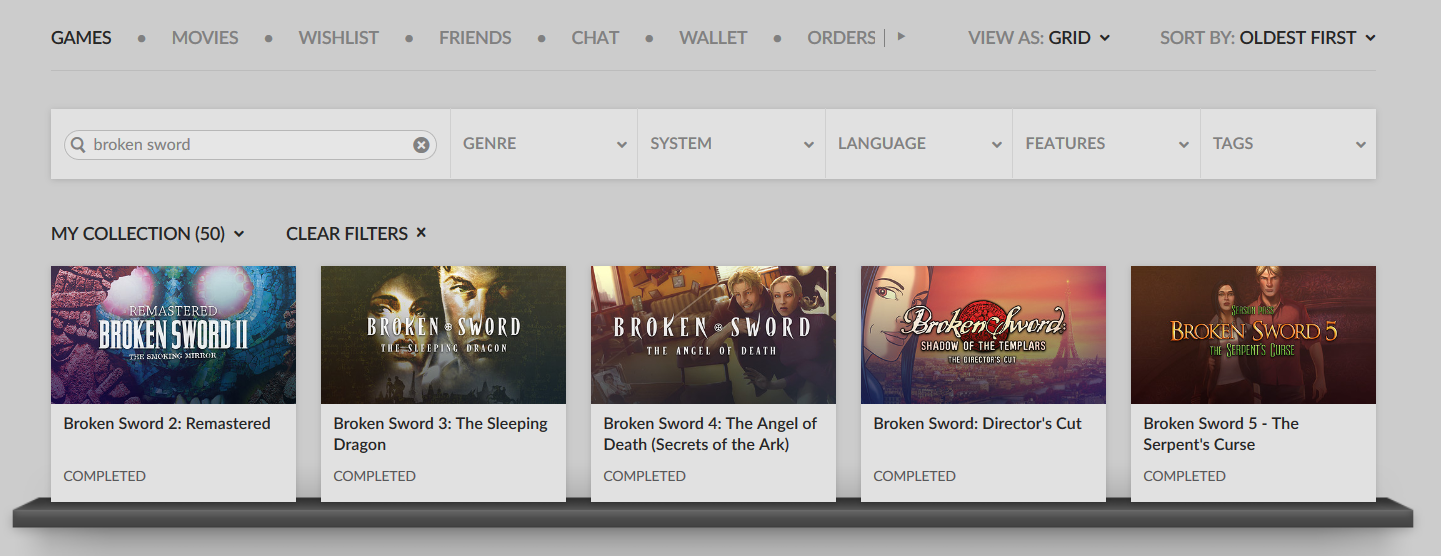
Task: Click title 'Broken Sword 2: Remastered'
Action: coord(167,424)
